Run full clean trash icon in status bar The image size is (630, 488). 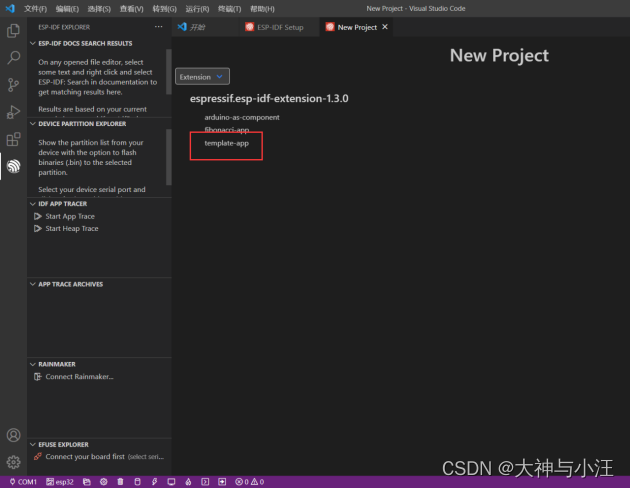120,482
